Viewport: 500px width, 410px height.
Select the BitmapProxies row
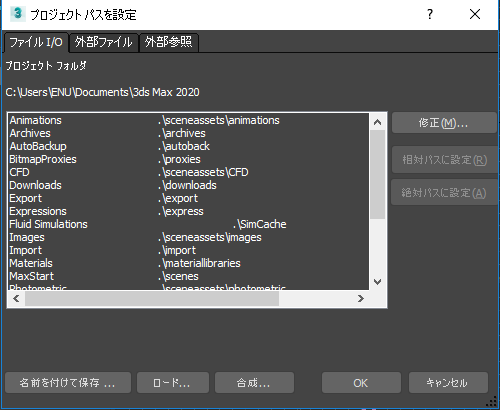189,159
